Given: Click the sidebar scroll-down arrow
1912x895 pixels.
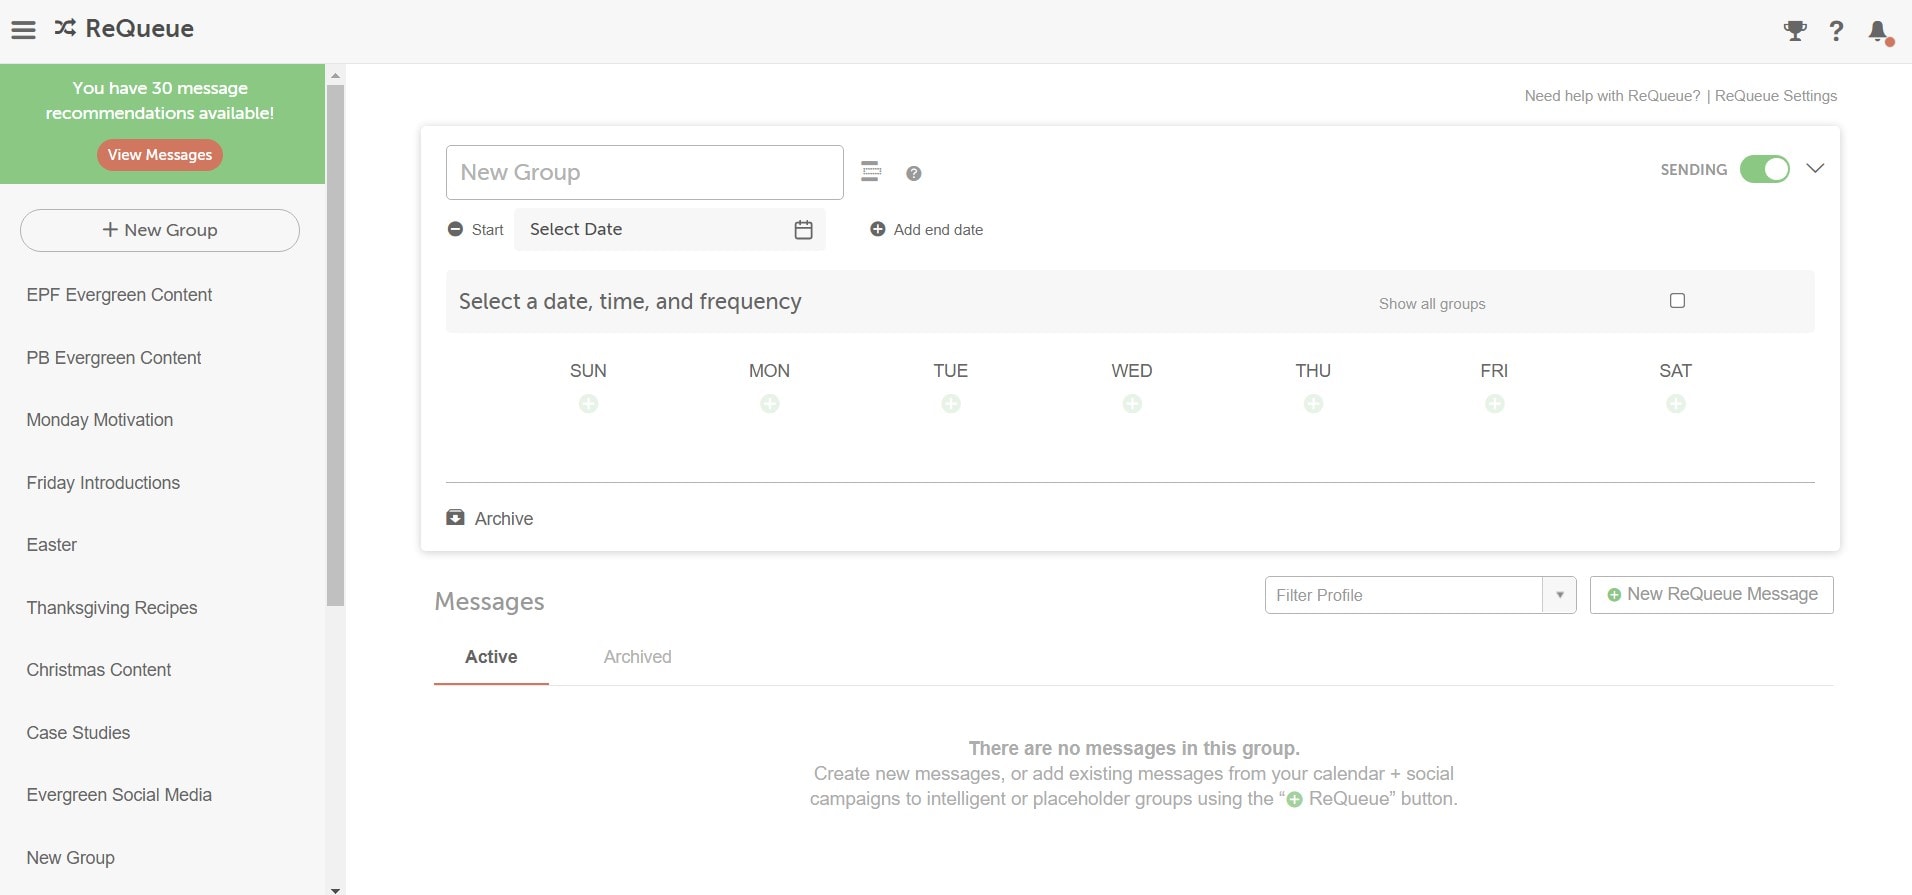Looking at the screenshot, I should pyautogui.click(x=335, y=889).
